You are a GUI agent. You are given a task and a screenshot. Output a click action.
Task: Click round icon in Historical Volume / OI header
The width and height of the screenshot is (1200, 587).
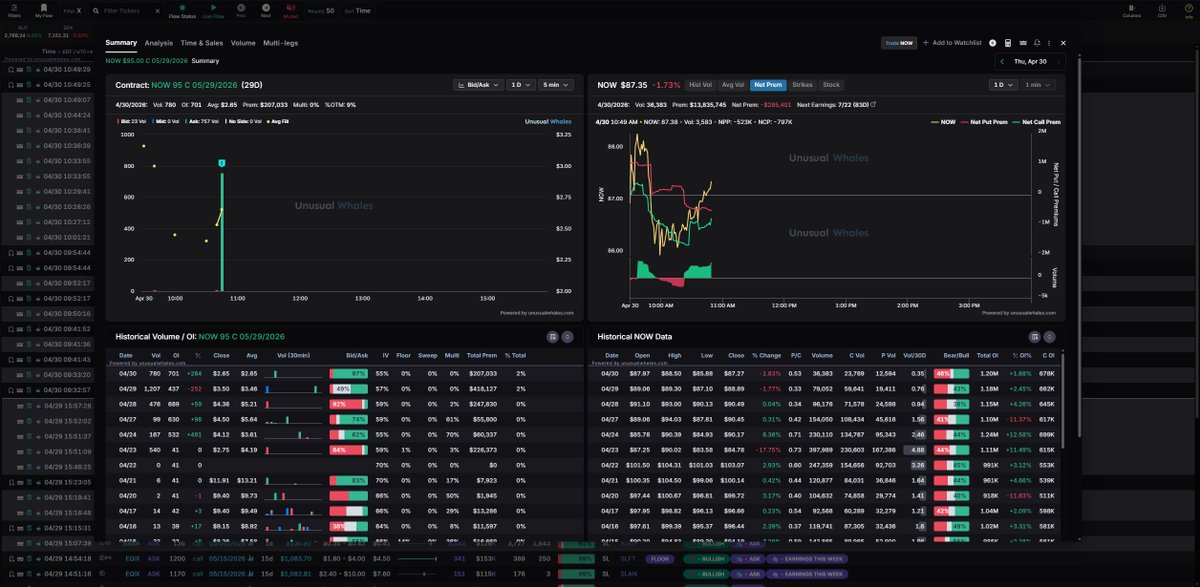pyautogui.click(x=567, y=337)
